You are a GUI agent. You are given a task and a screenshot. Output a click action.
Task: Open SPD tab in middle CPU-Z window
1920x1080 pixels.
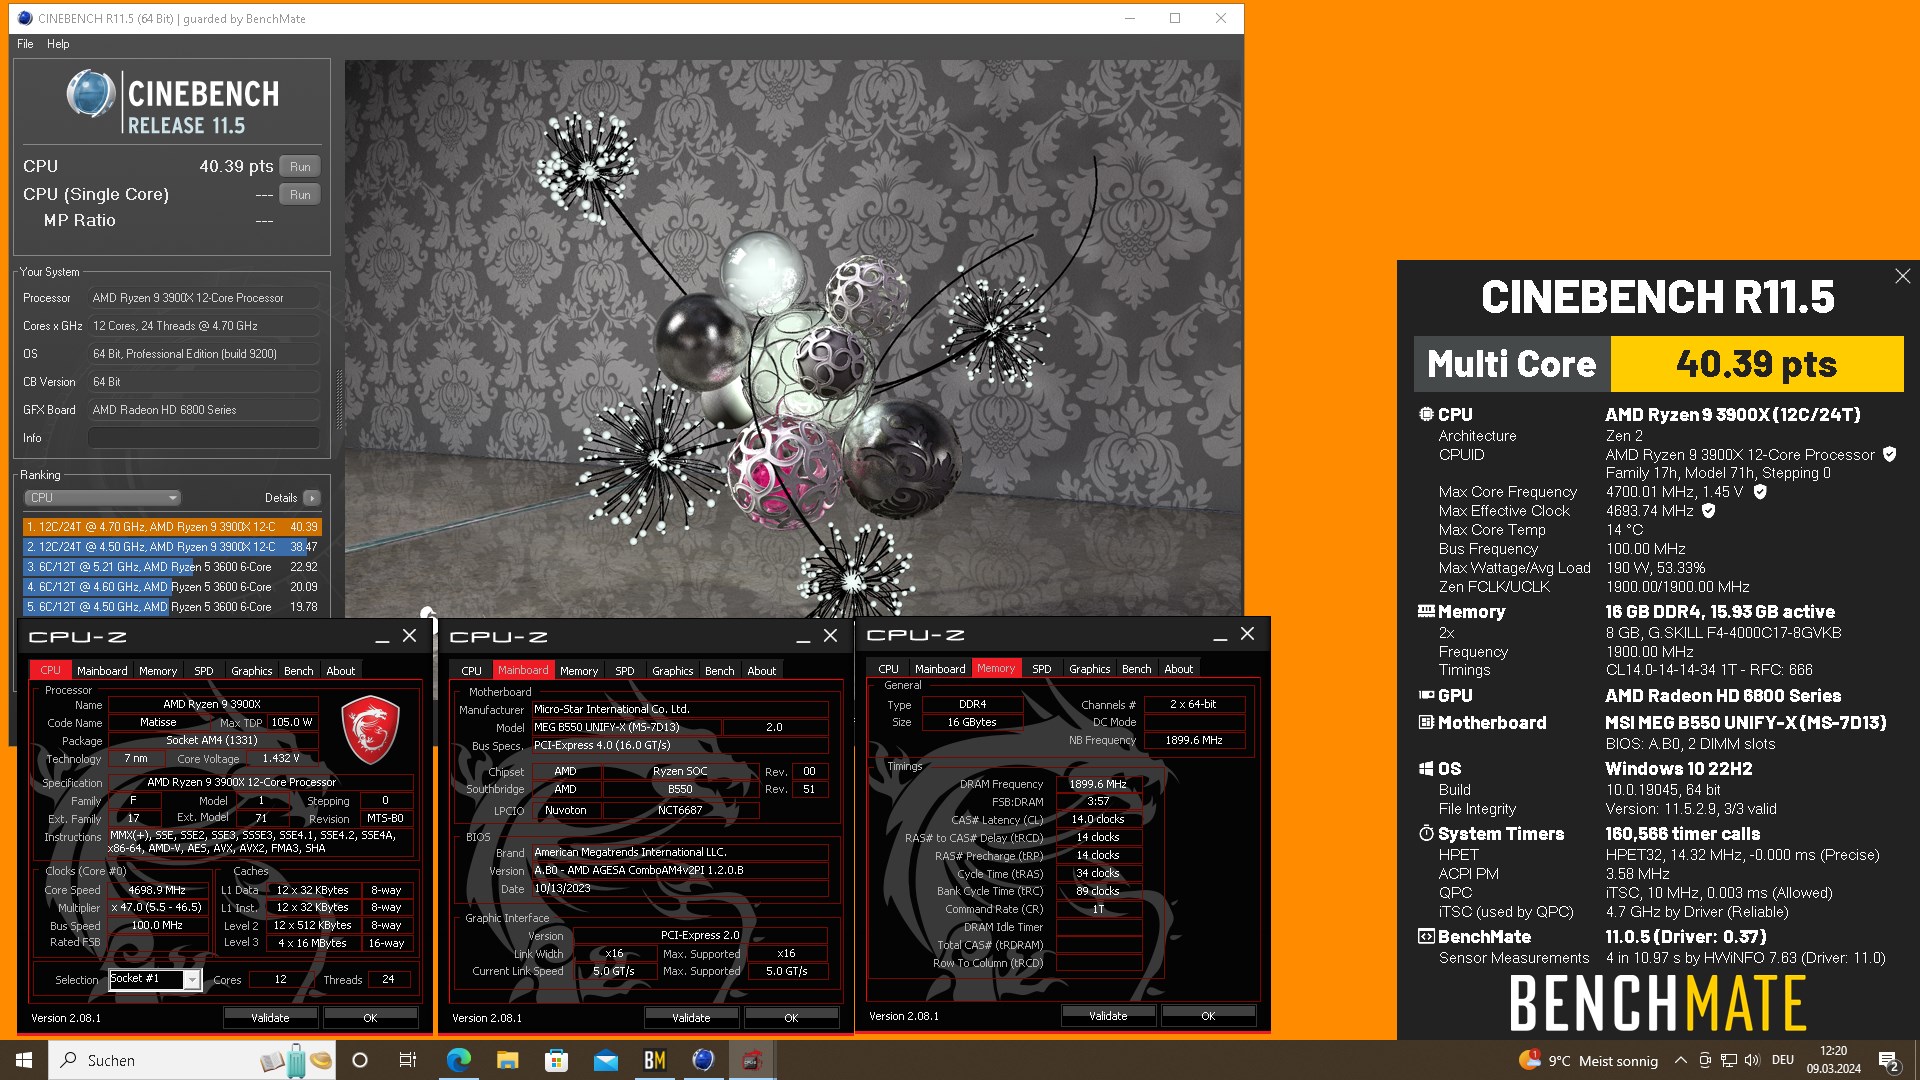coord(625,671)
